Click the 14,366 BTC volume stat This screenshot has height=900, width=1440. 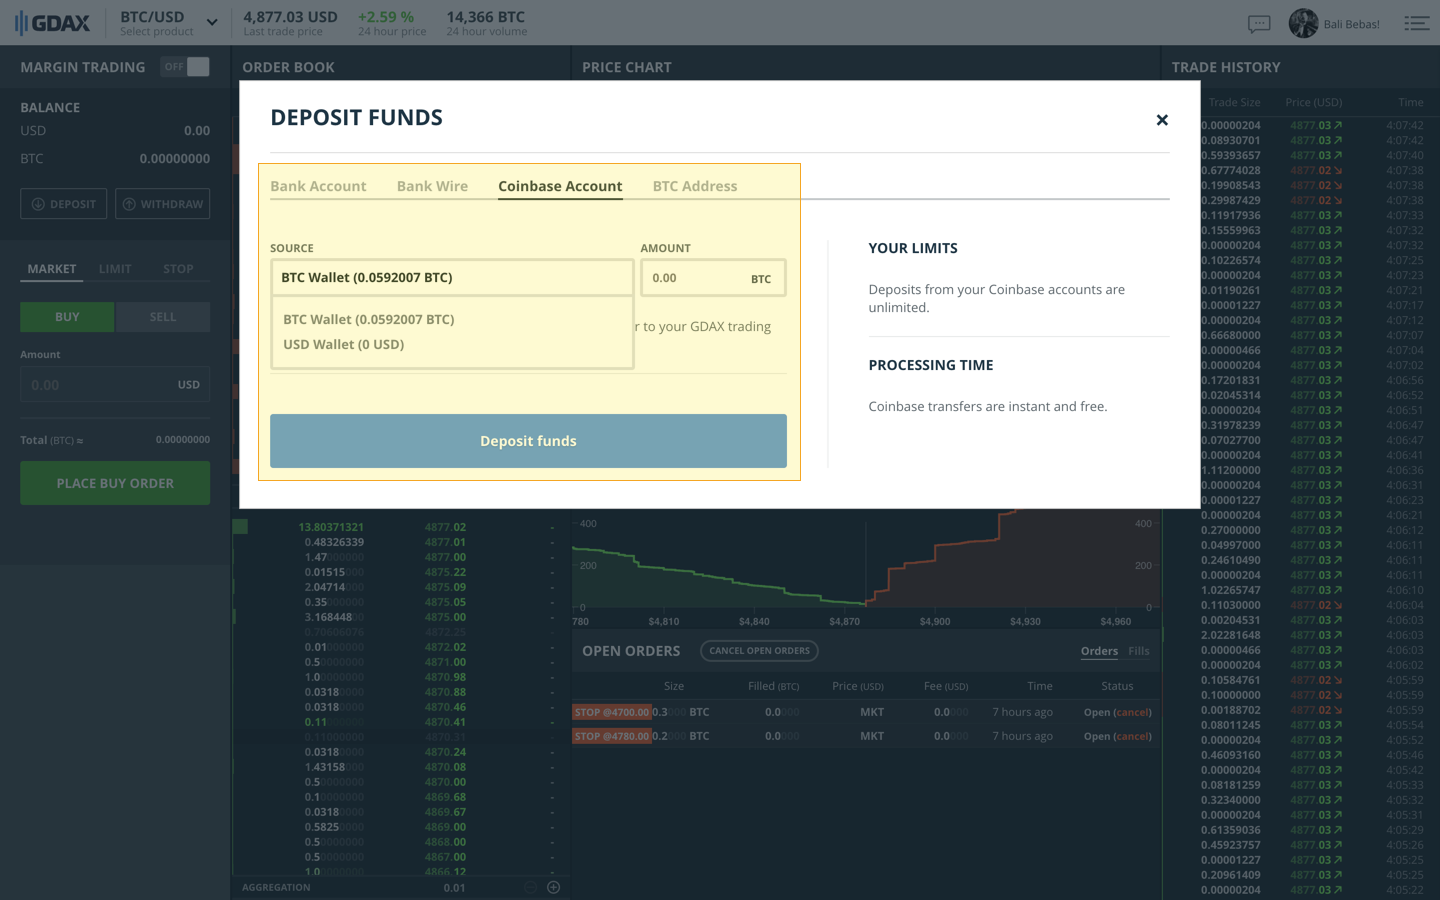(486, 23)
